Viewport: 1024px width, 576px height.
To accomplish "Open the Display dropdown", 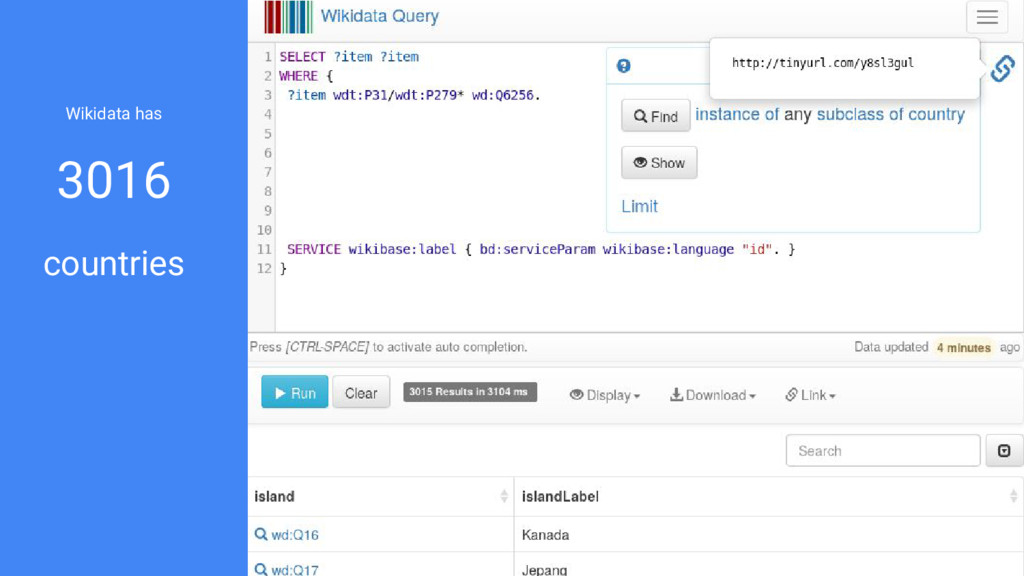I will 605,395.
